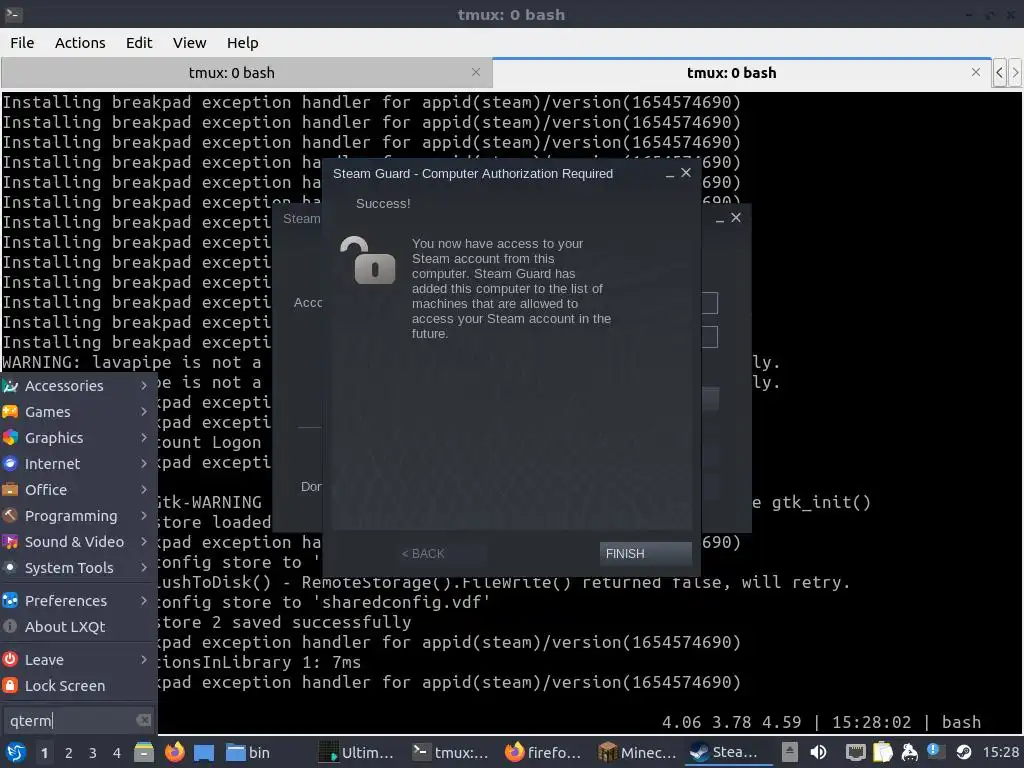
Task: Switch to virtual desktop 4
Action: [117, 753]
